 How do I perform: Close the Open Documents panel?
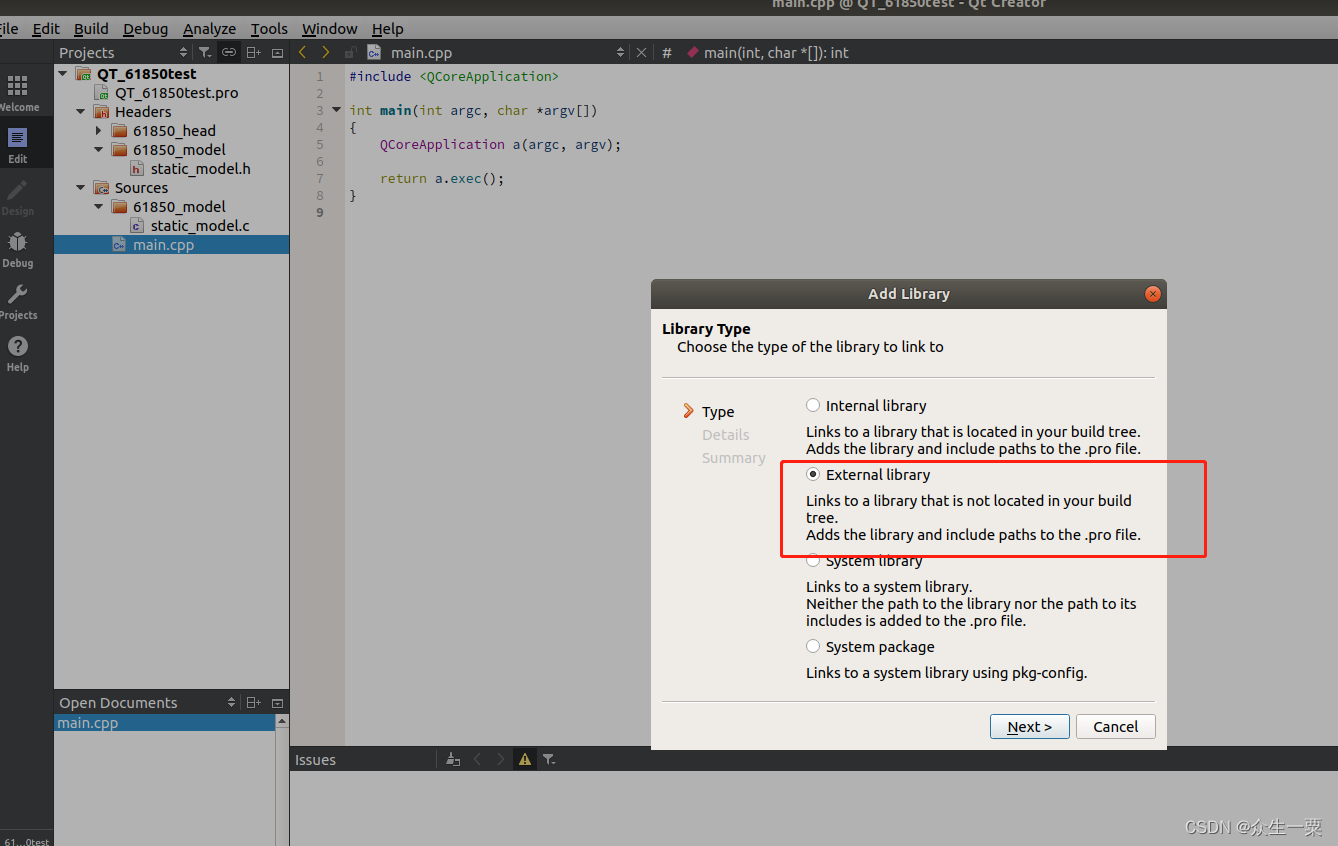(x=277, y=702)
